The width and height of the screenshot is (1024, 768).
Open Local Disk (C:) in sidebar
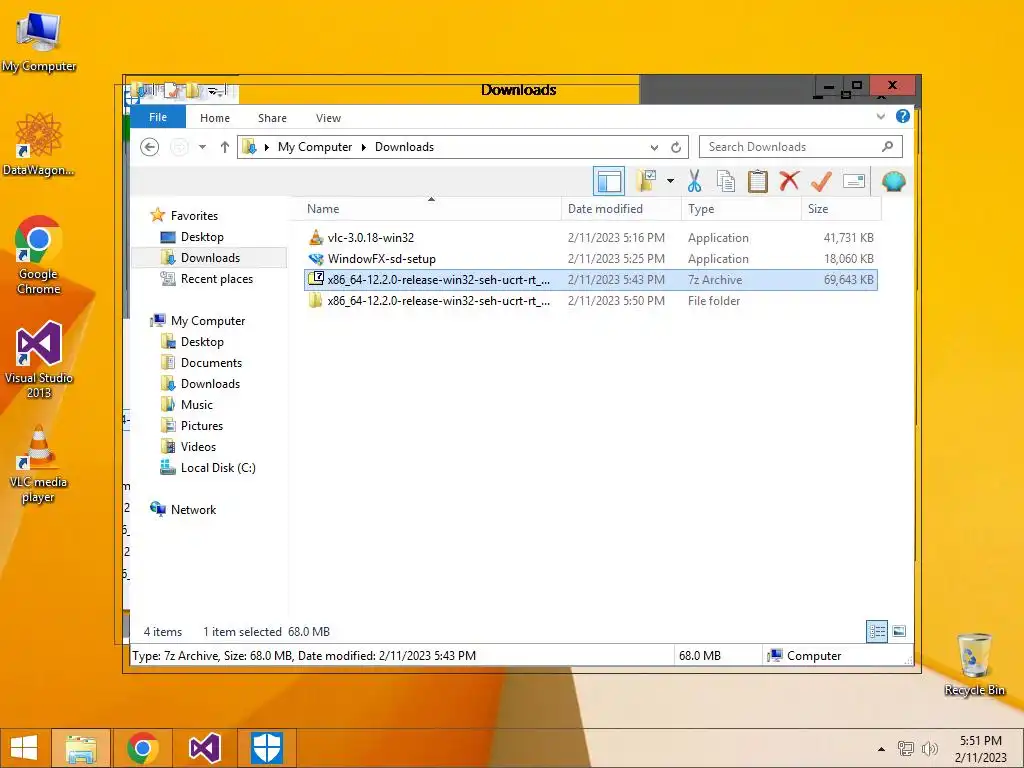pos(217,468)
